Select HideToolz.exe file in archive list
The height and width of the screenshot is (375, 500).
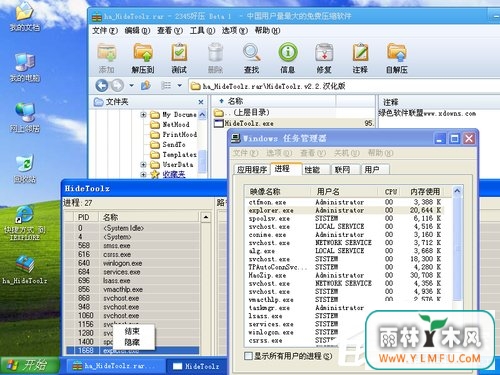(249, 124)
